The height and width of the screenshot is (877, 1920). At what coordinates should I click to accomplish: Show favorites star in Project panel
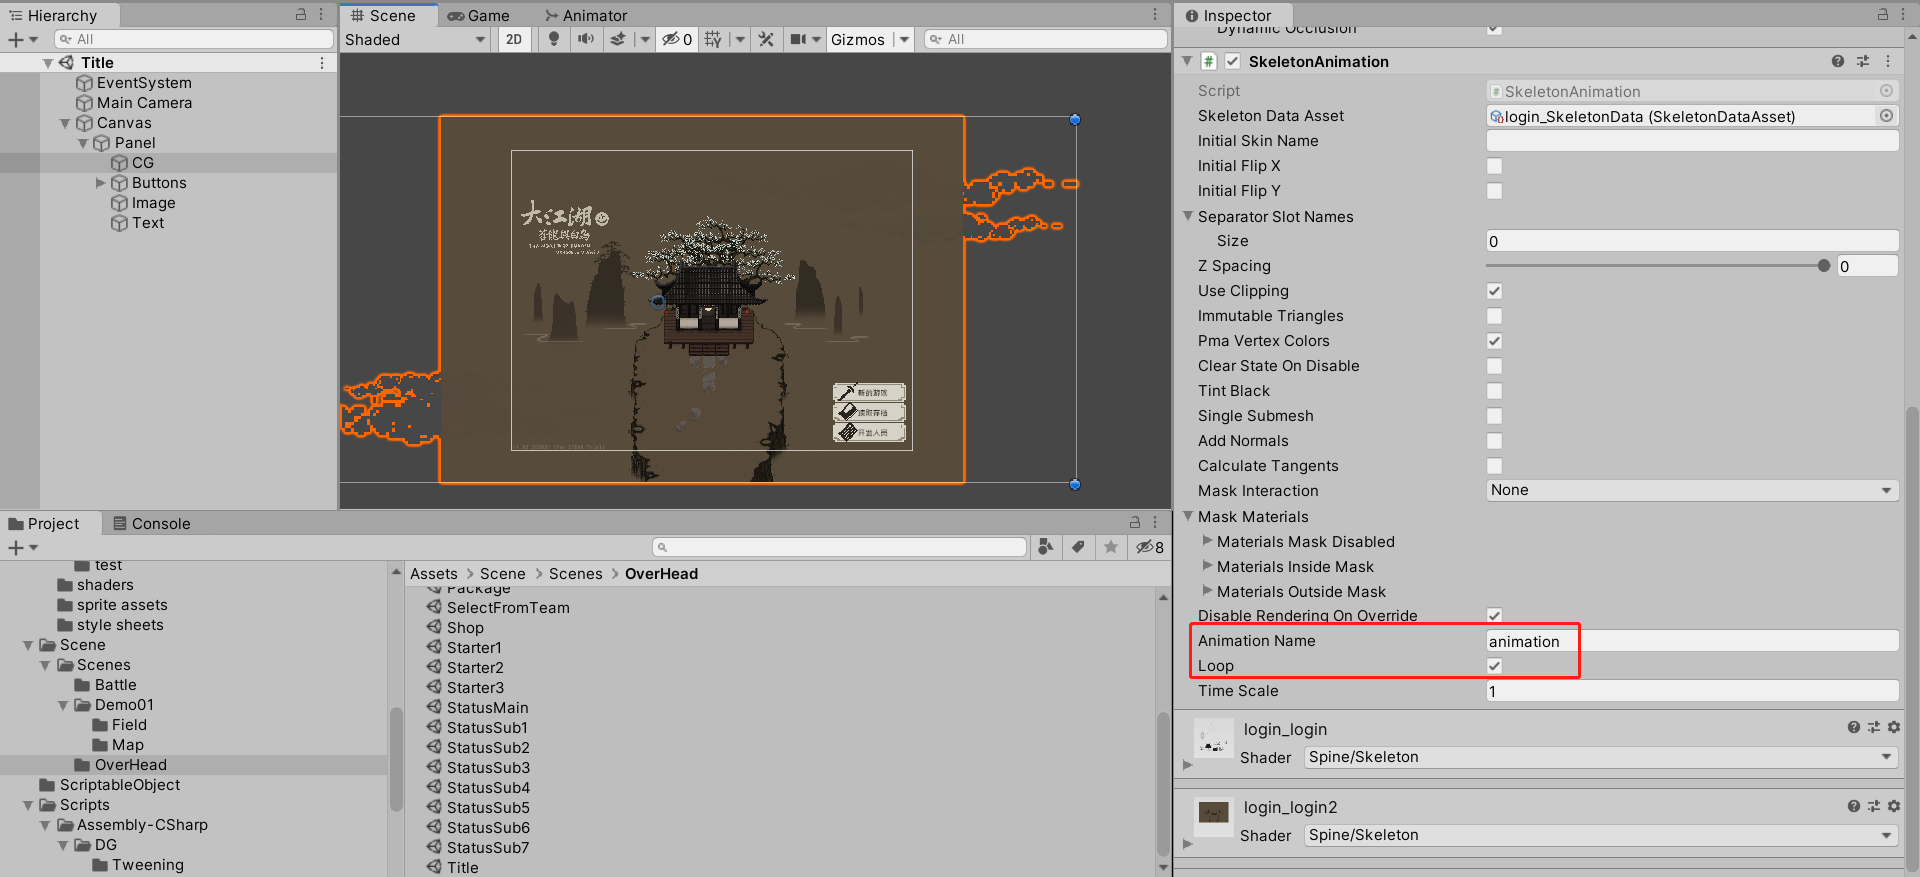[x=1111, y=547]
